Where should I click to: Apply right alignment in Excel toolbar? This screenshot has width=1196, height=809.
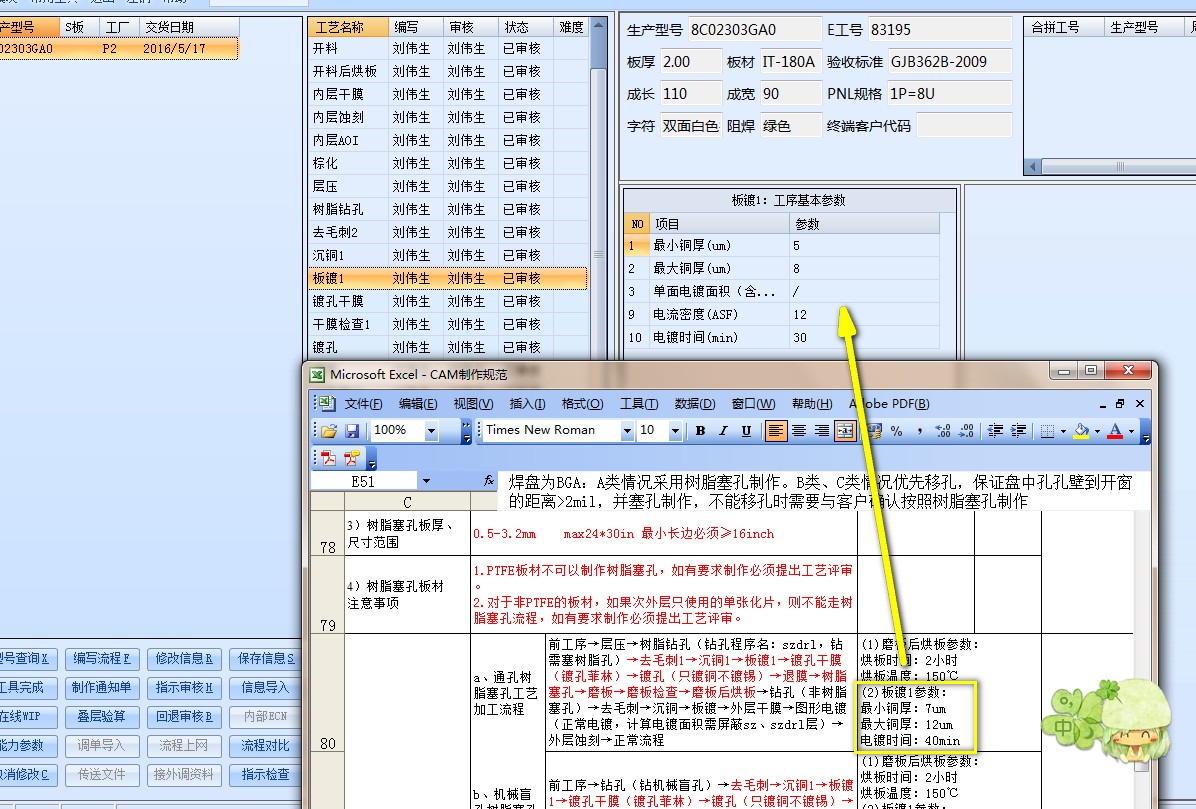[x=821, y=431]
